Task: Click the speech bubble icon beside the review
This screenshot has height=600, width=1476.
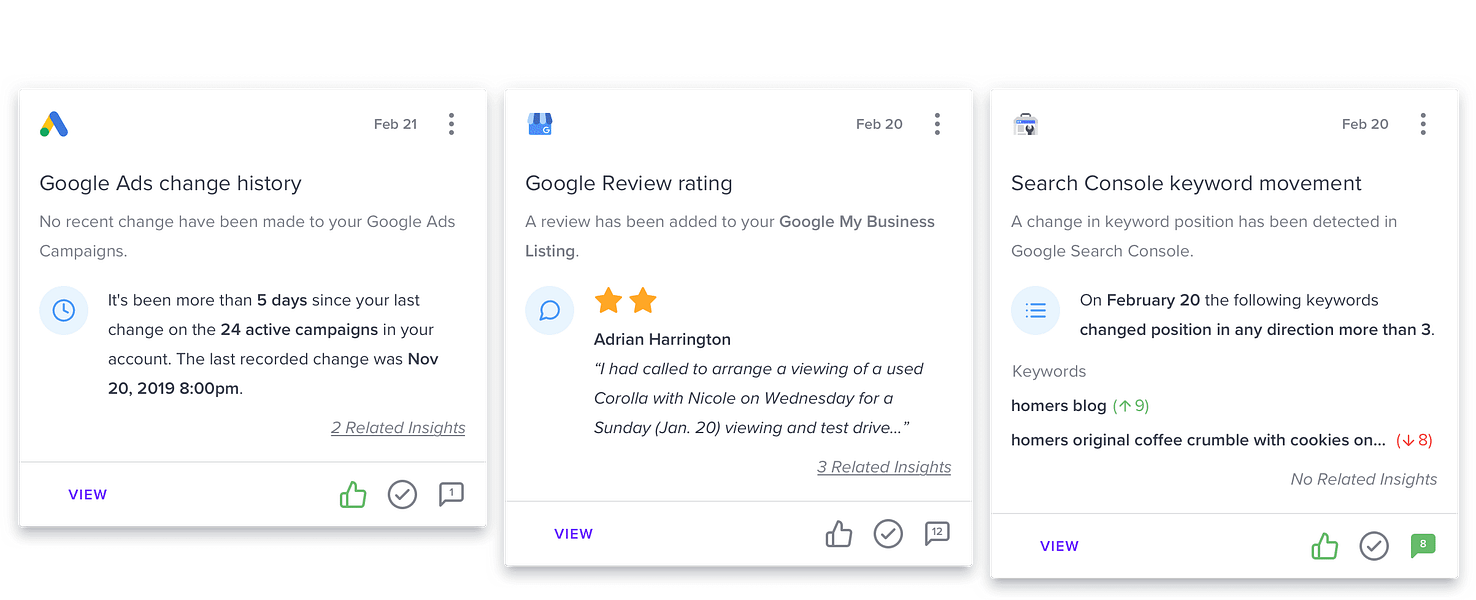Action: [x=549, y=310]
